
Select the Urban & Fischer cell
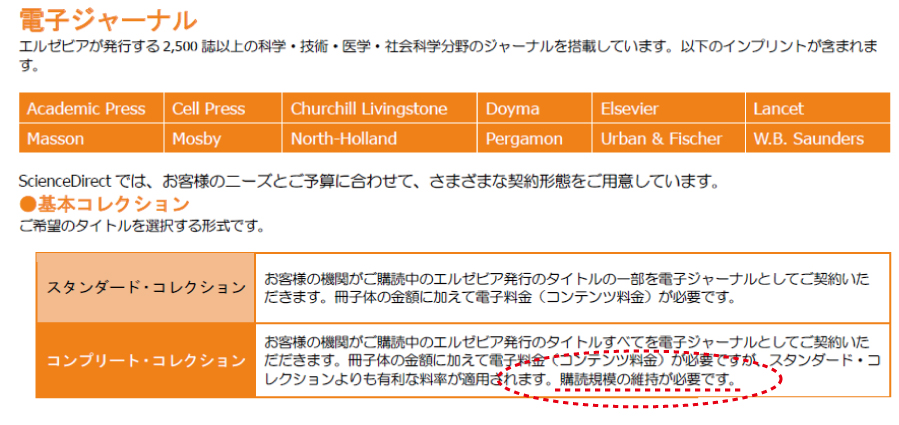pos(669,138)
